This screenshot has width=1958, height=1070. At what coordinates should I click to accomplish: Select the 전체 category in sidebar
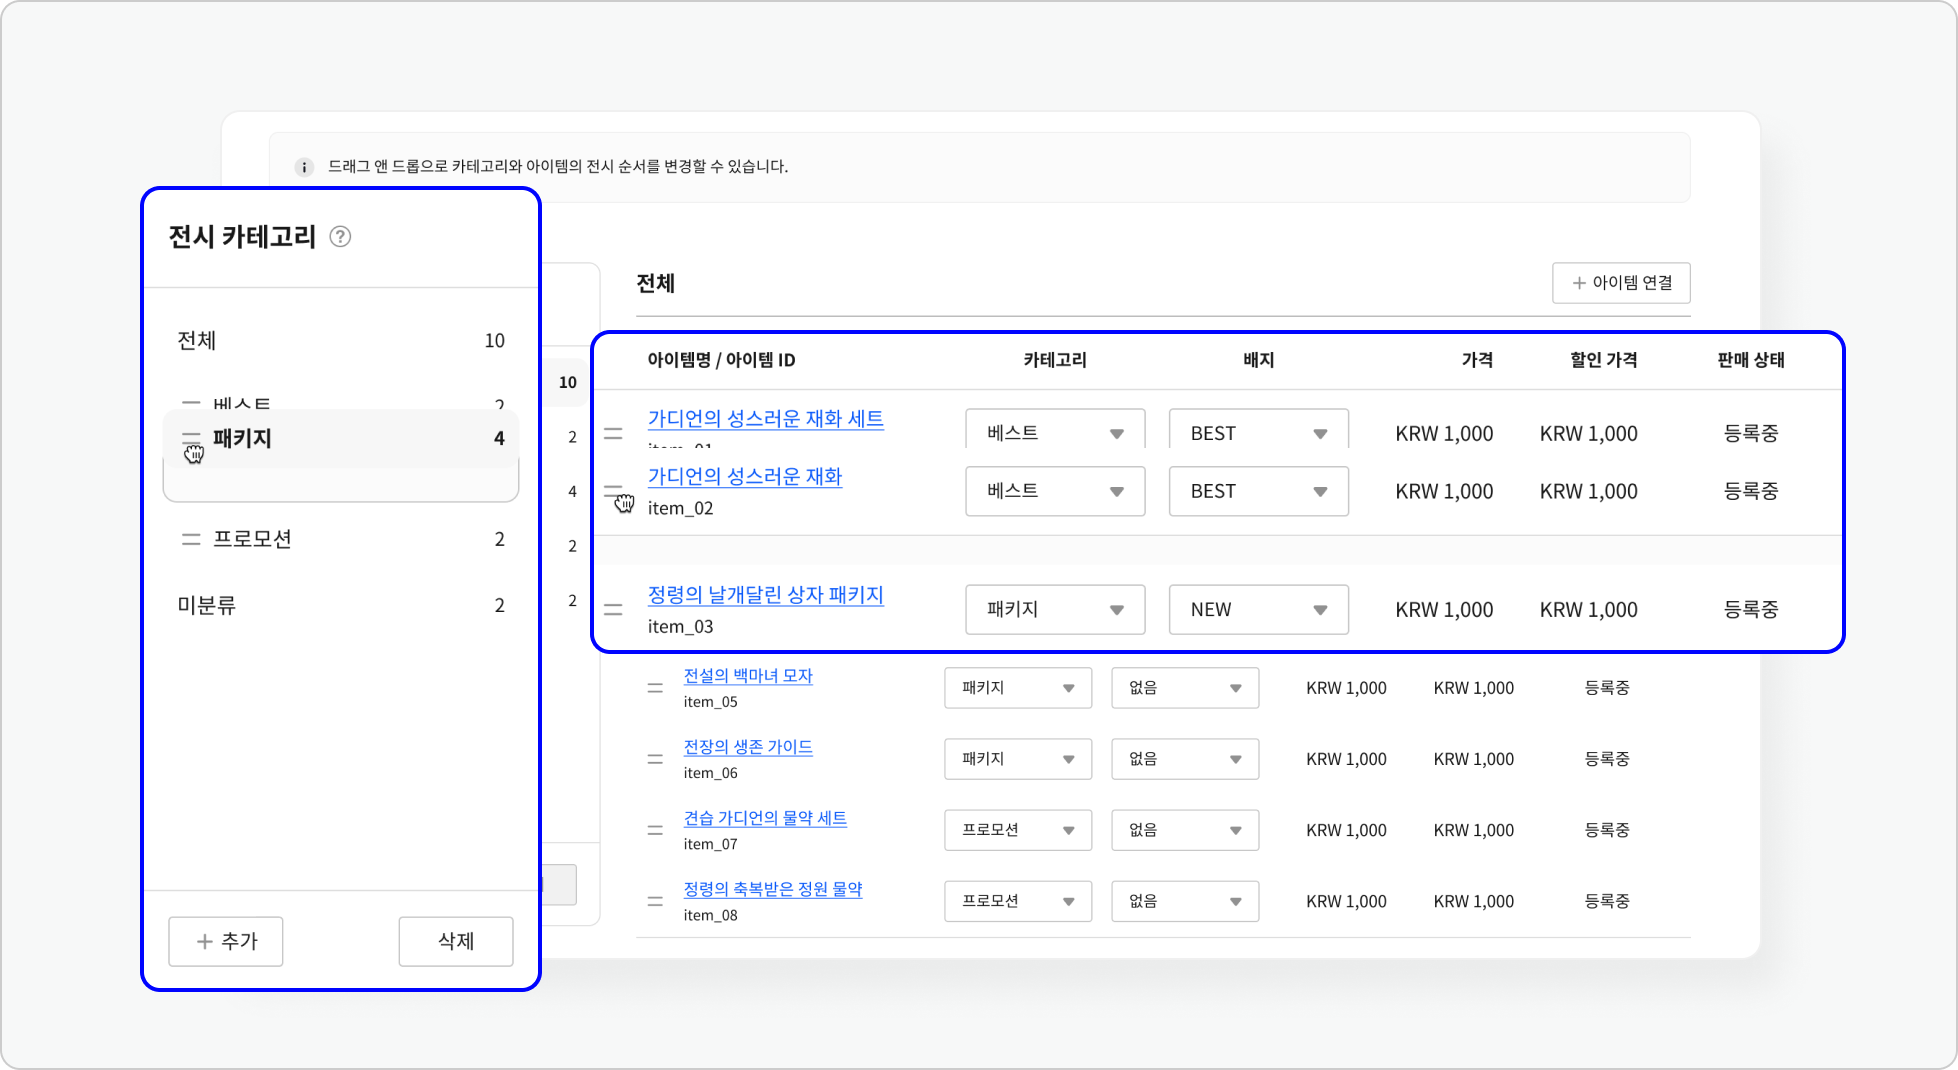coord(197,341)
